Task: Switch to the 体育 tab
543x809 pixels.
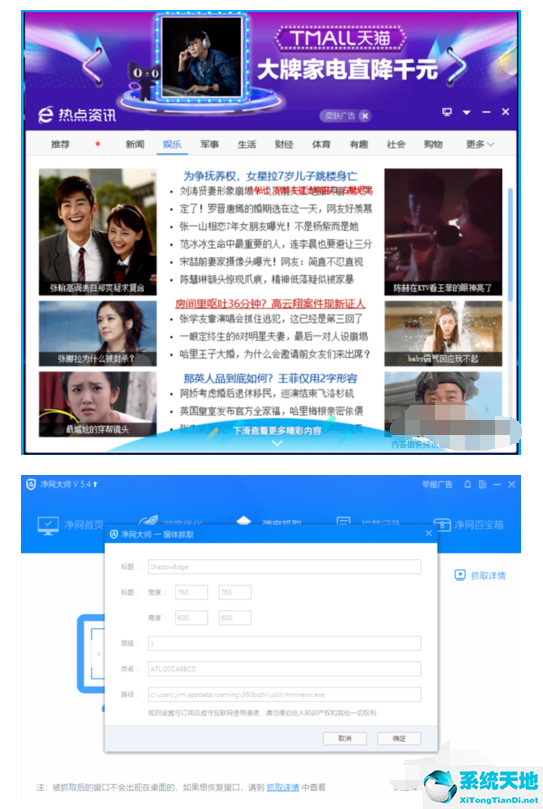Action: tap(321, 144)
